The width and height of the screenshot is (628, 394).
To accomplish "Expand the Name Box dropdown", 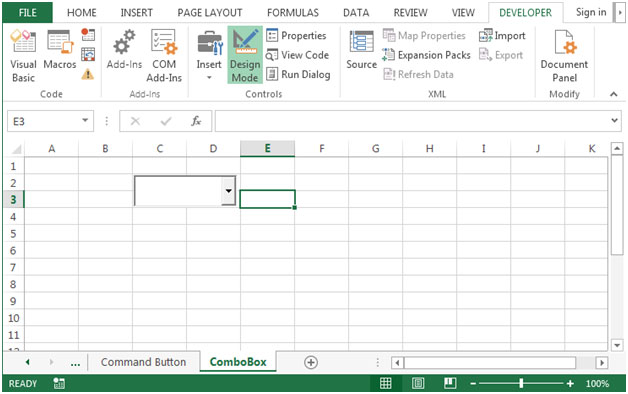I will 85,121.
